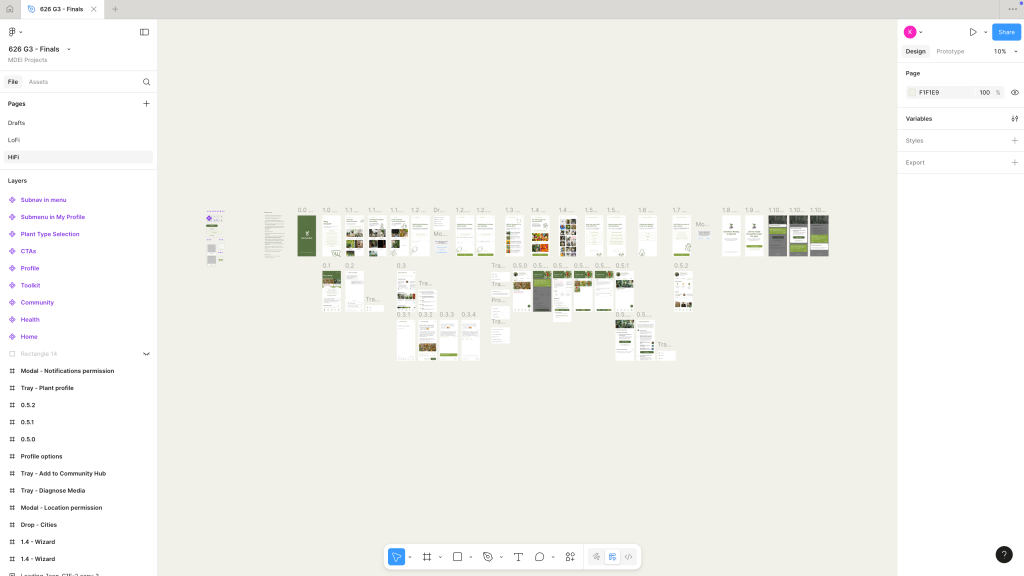Click the blue Share button
This screenshot has height=576, width=1024.
1006,32
